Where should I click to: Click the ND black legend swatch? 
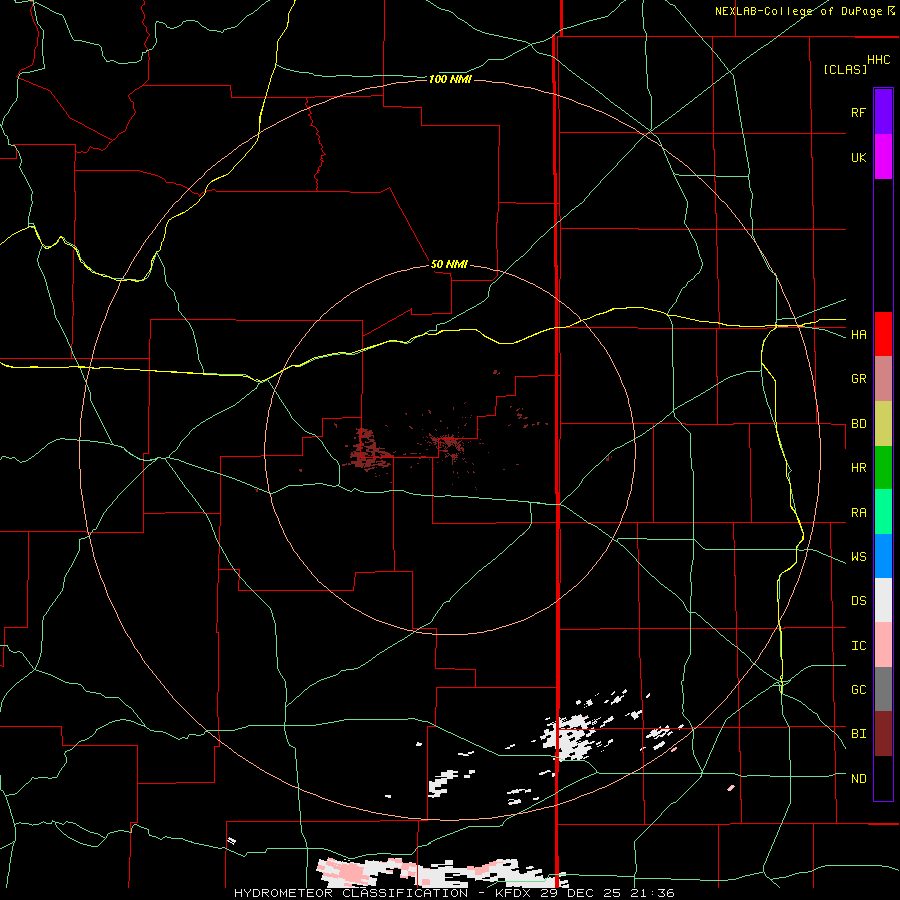pos(883,778)
